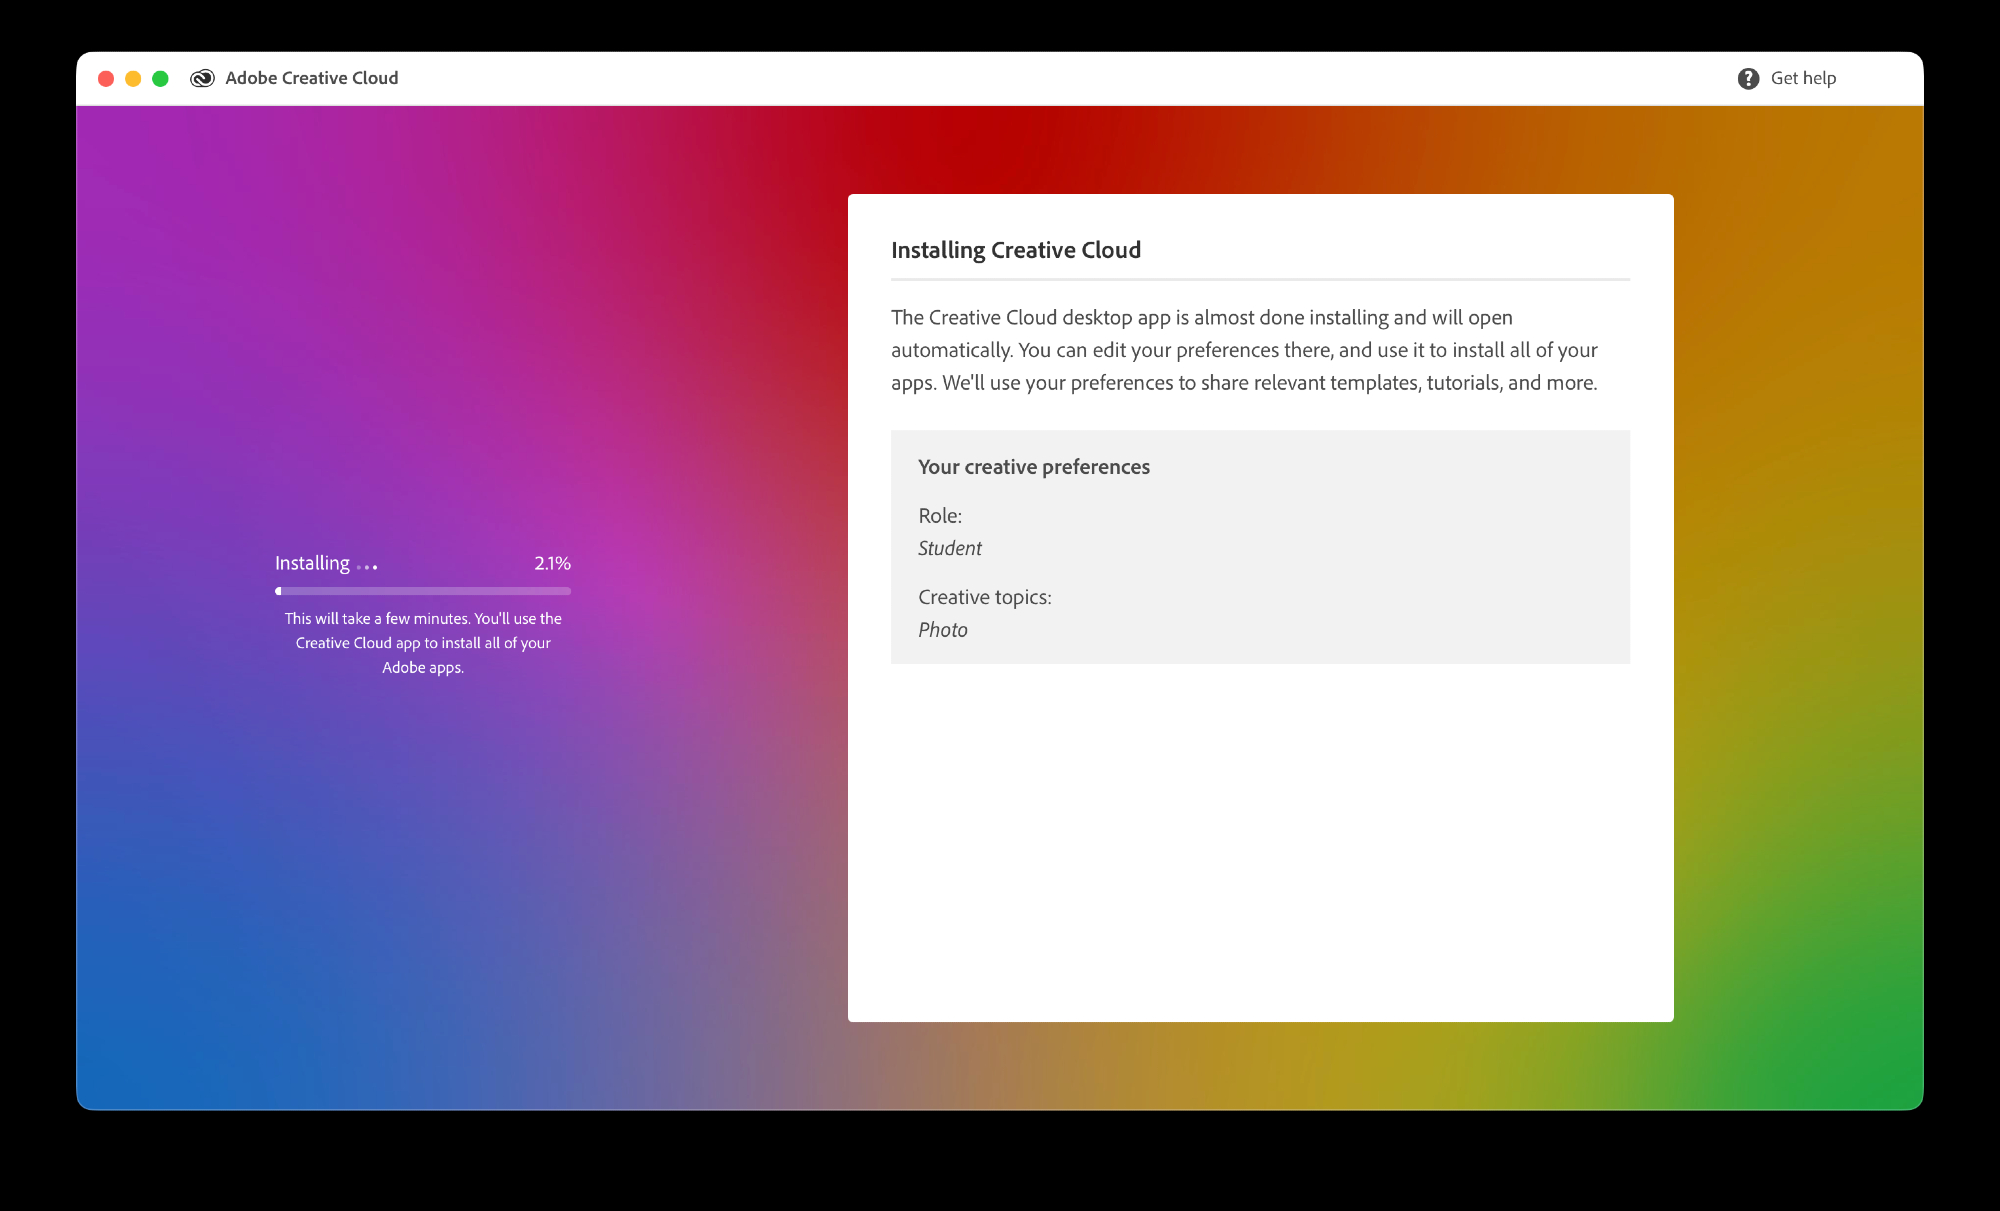This screenshot has width=2000, height=1211.
Task: Click the 'This will take a few minutes' note
Action: click(423, 643)
